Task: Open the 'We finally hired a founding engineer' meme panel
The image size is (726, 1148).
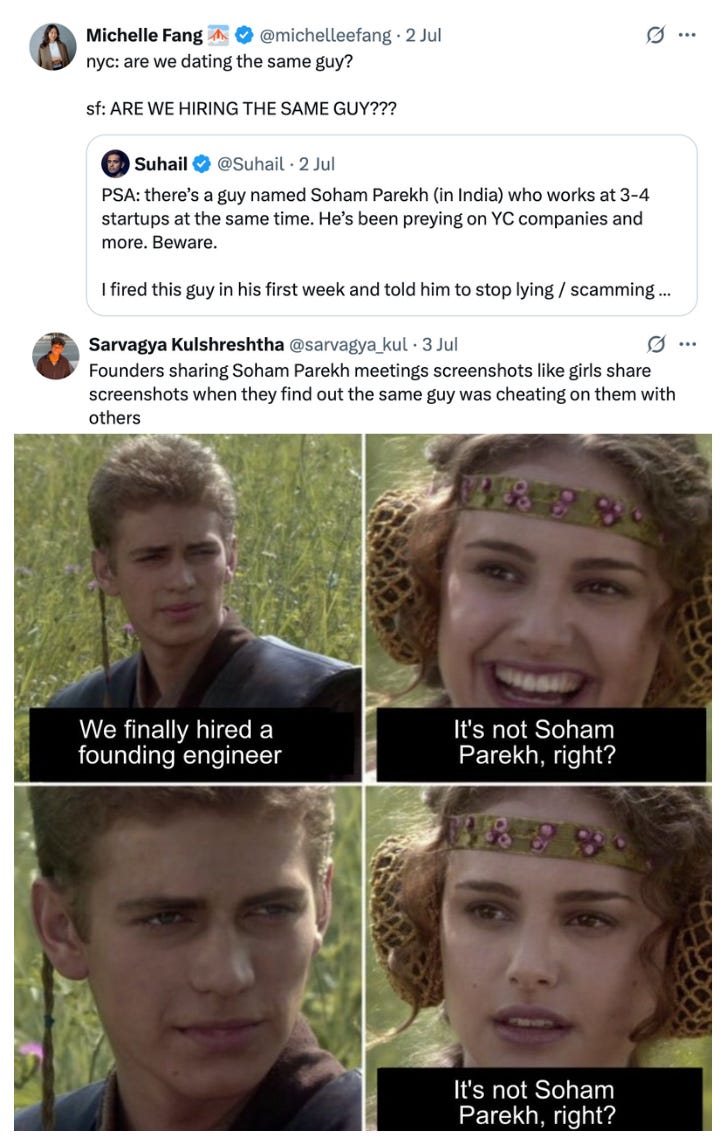Action: point(187,608)
